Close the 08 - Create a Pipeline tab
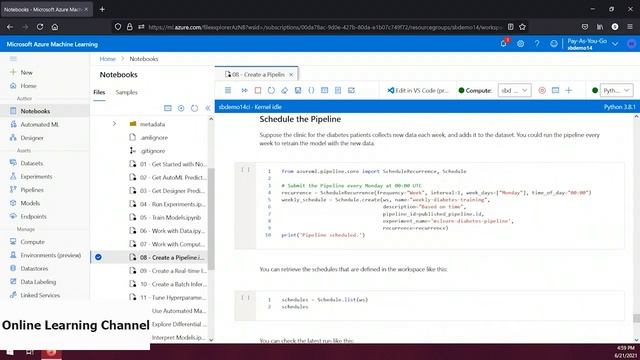Screen dimensions: 640x360 click(x=291, y=75)
